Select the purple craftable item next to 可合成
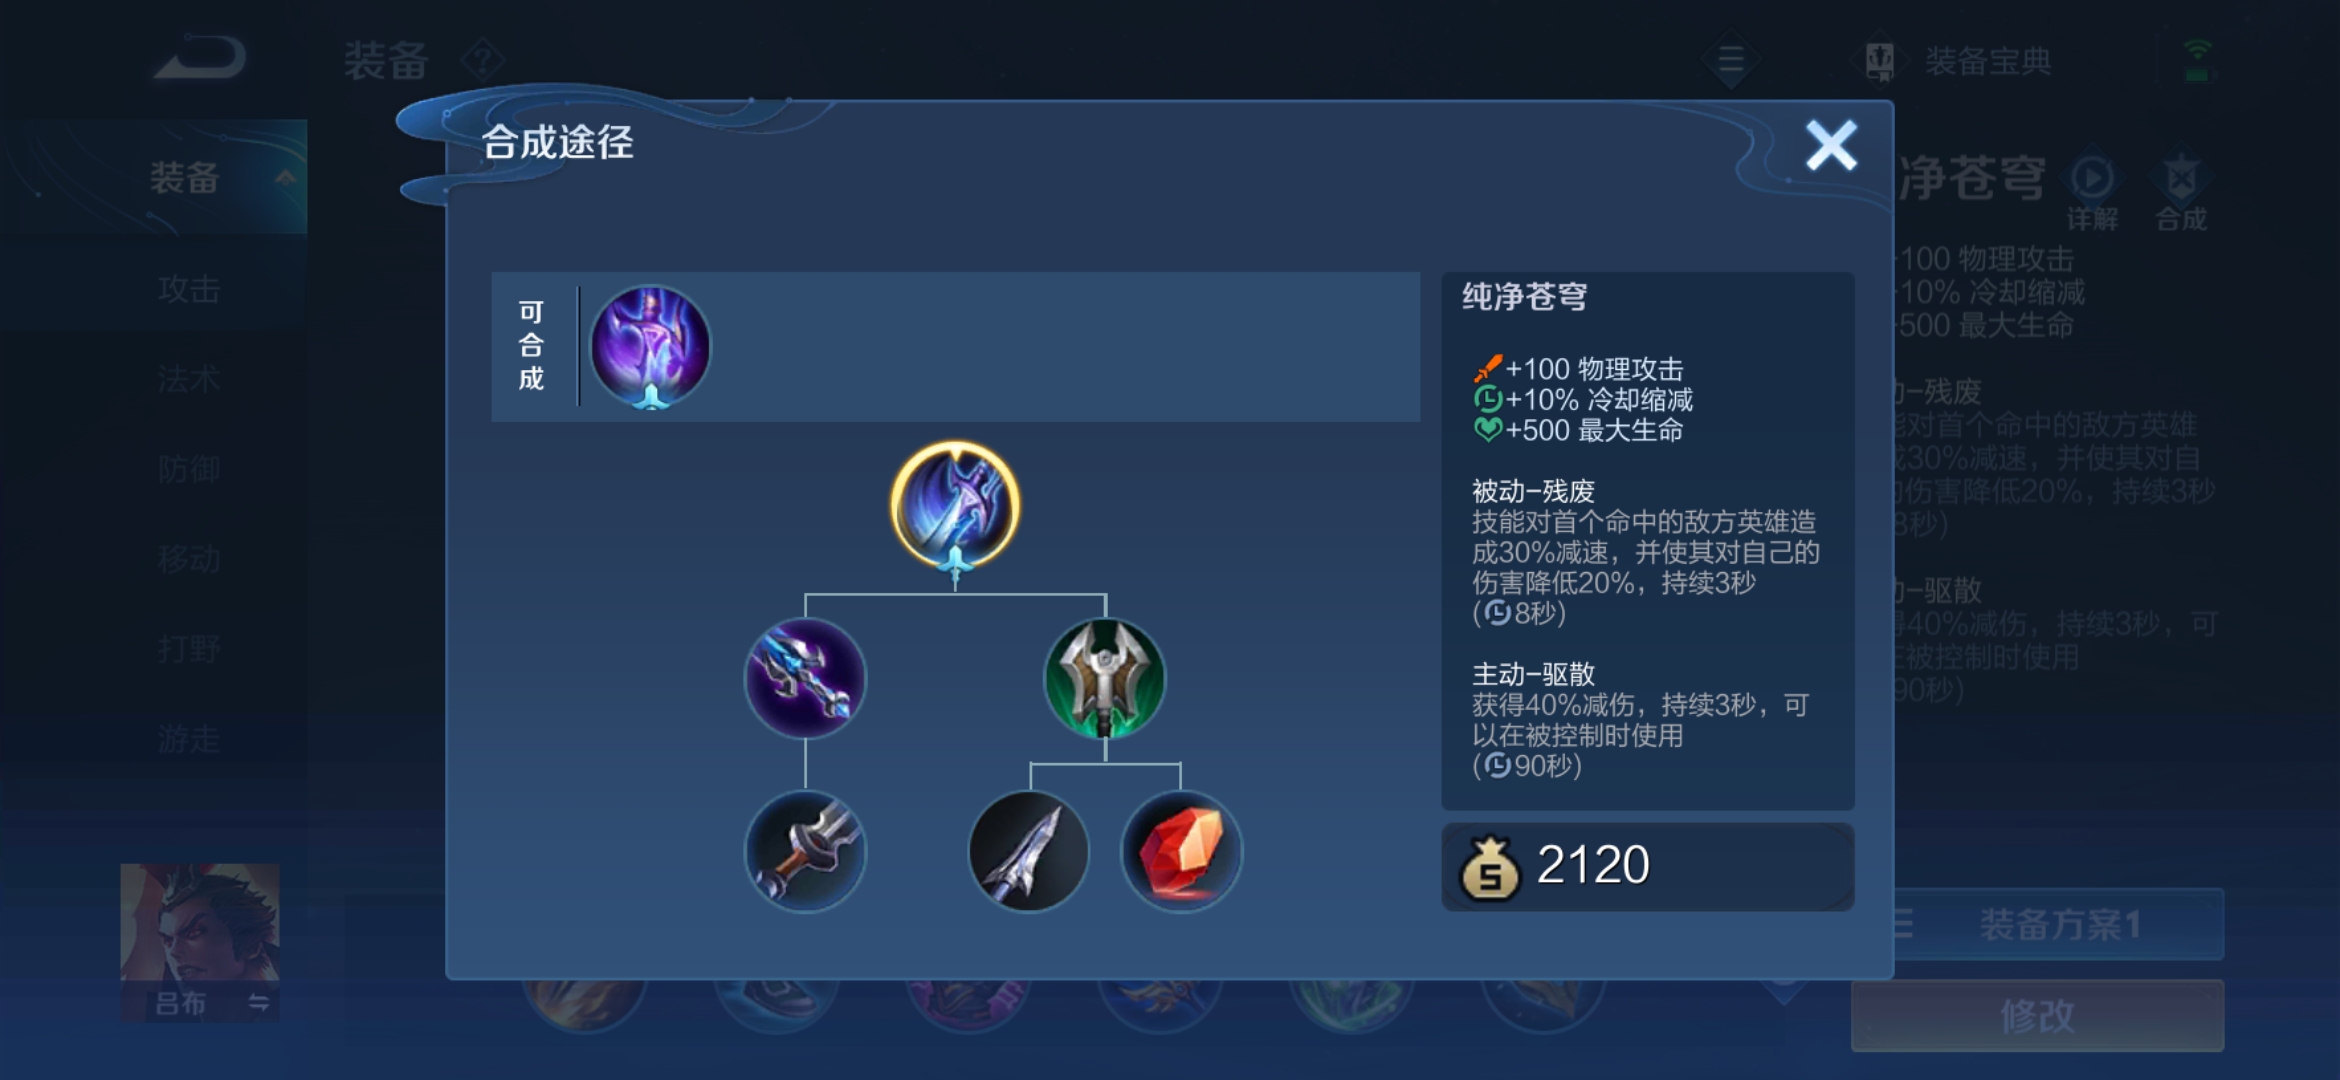 tap(651, 347)
